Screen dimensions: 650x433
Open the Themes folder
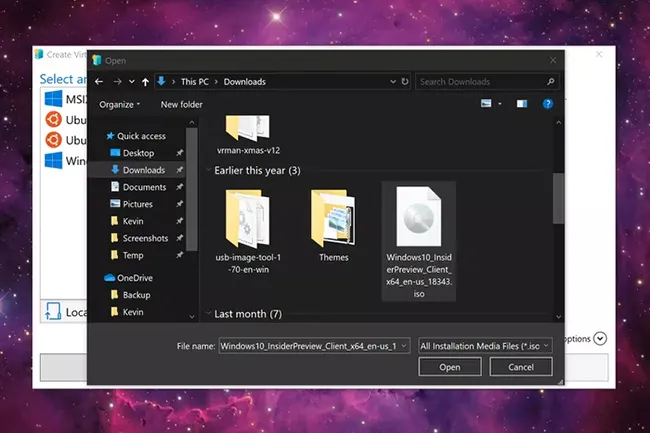click(333, 227)
